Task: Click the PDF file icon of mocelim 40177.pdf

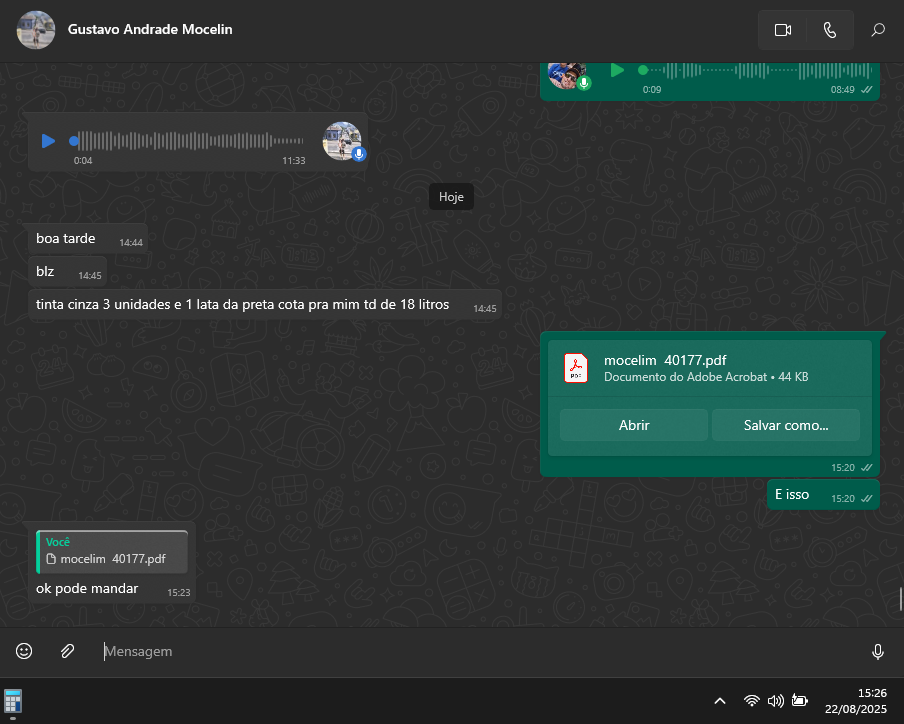Action: 576,368
